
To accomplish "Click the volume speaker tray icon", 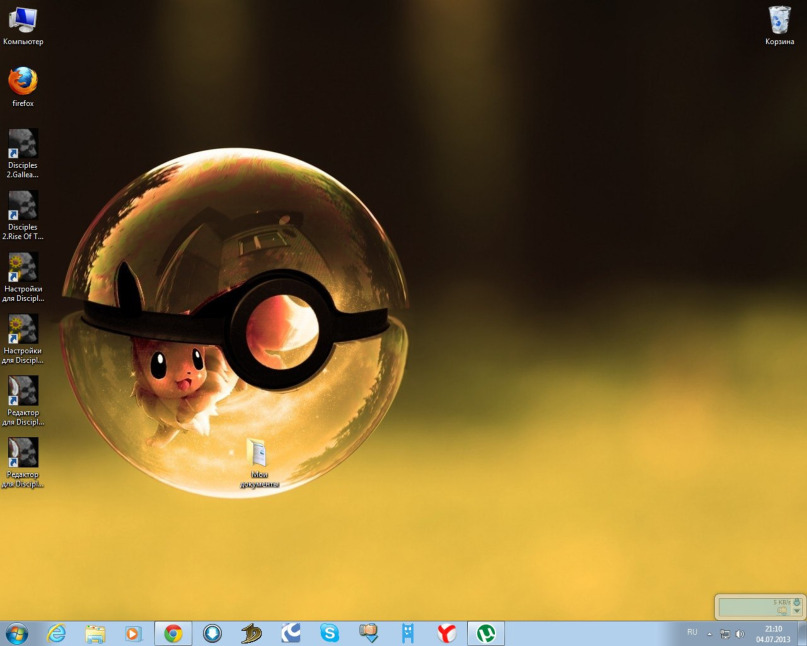I will [740, 633].
